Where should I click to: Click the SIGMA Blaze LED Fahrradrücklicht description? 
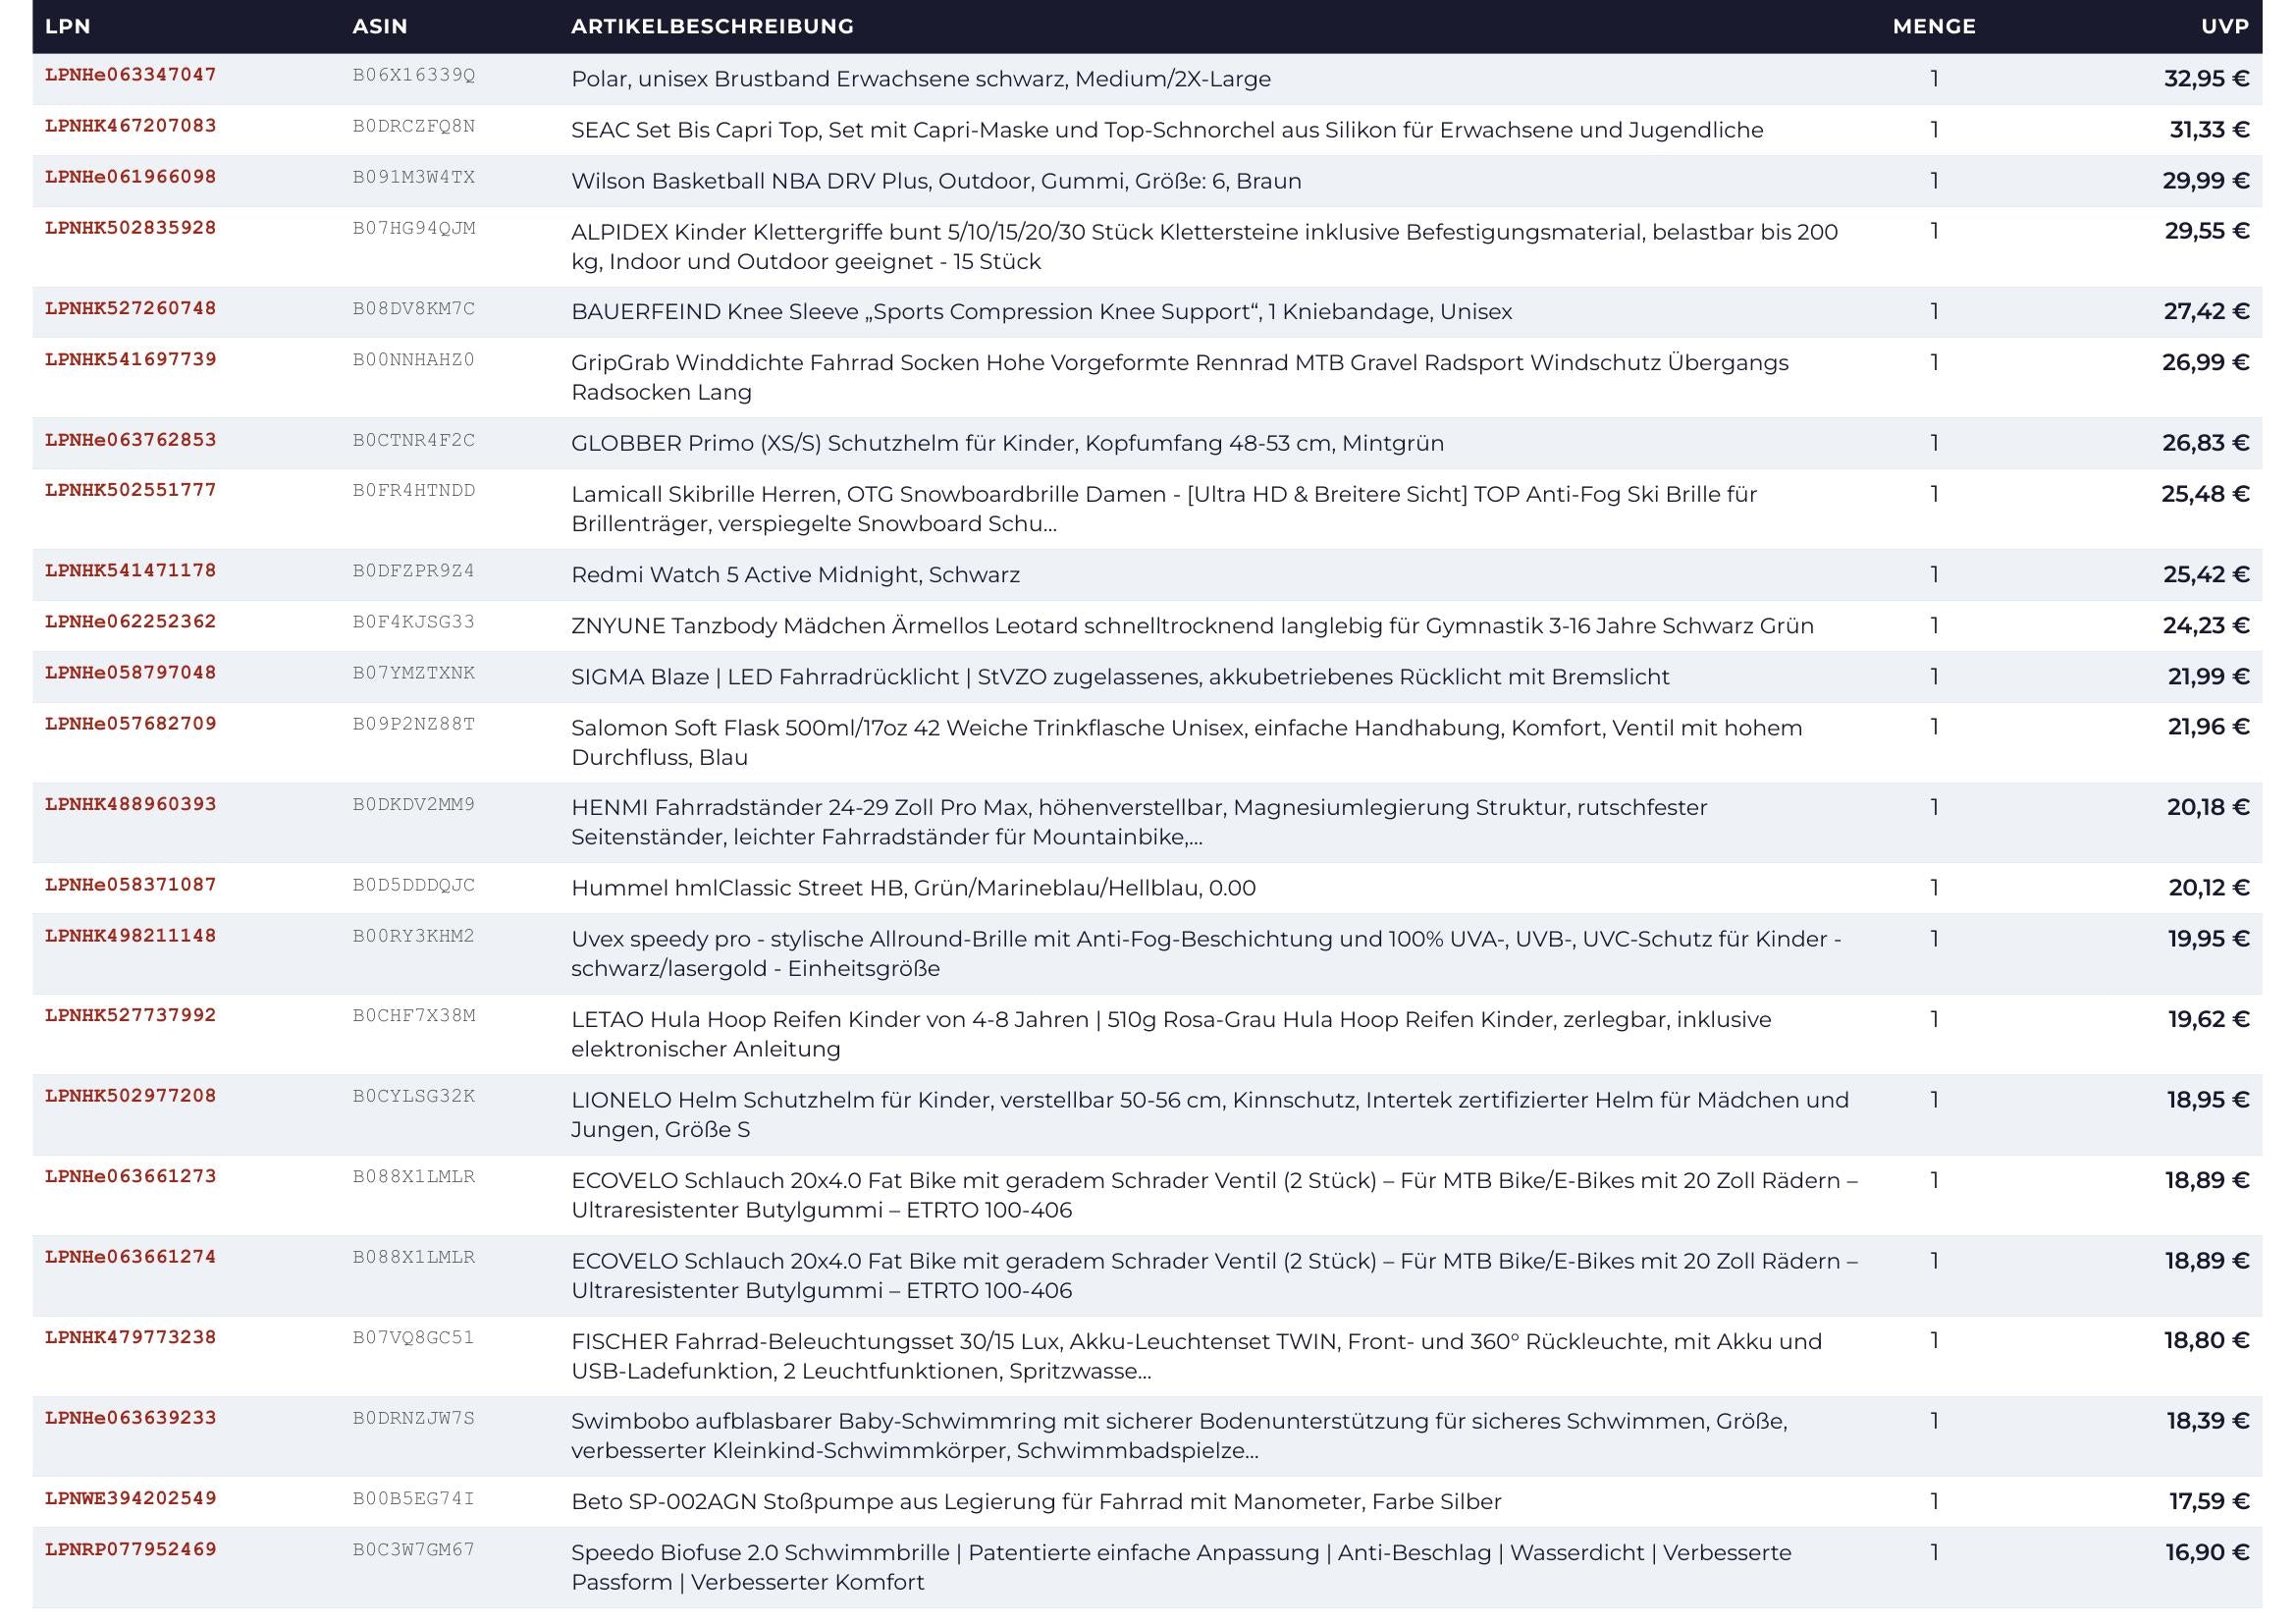pos(1120,677)
